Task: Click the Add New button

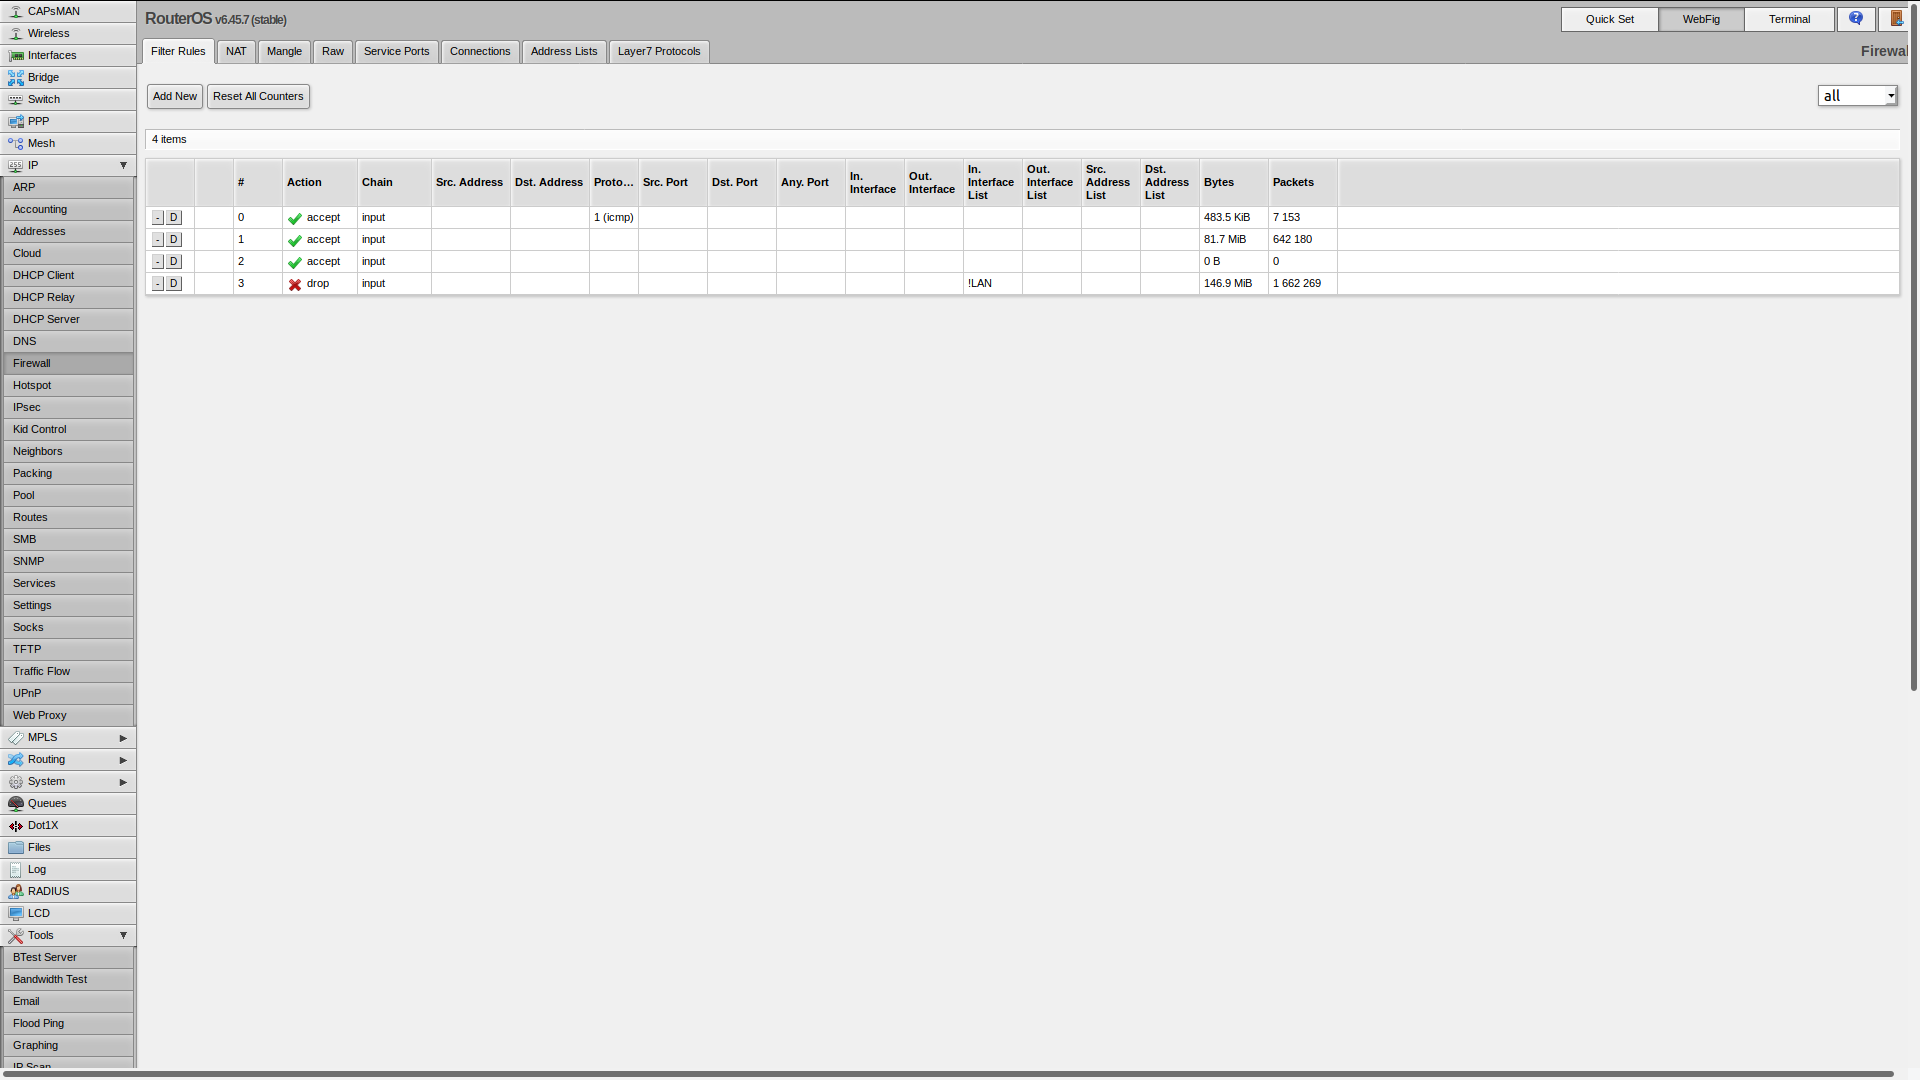Action: [x=175, y=96]
